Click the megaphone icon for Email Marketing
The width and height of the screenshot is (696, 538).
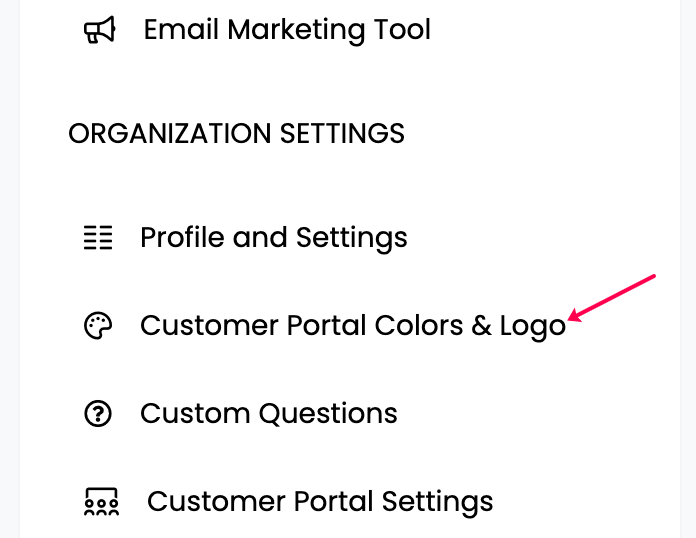pyautogui.click(x=100, y=30)
